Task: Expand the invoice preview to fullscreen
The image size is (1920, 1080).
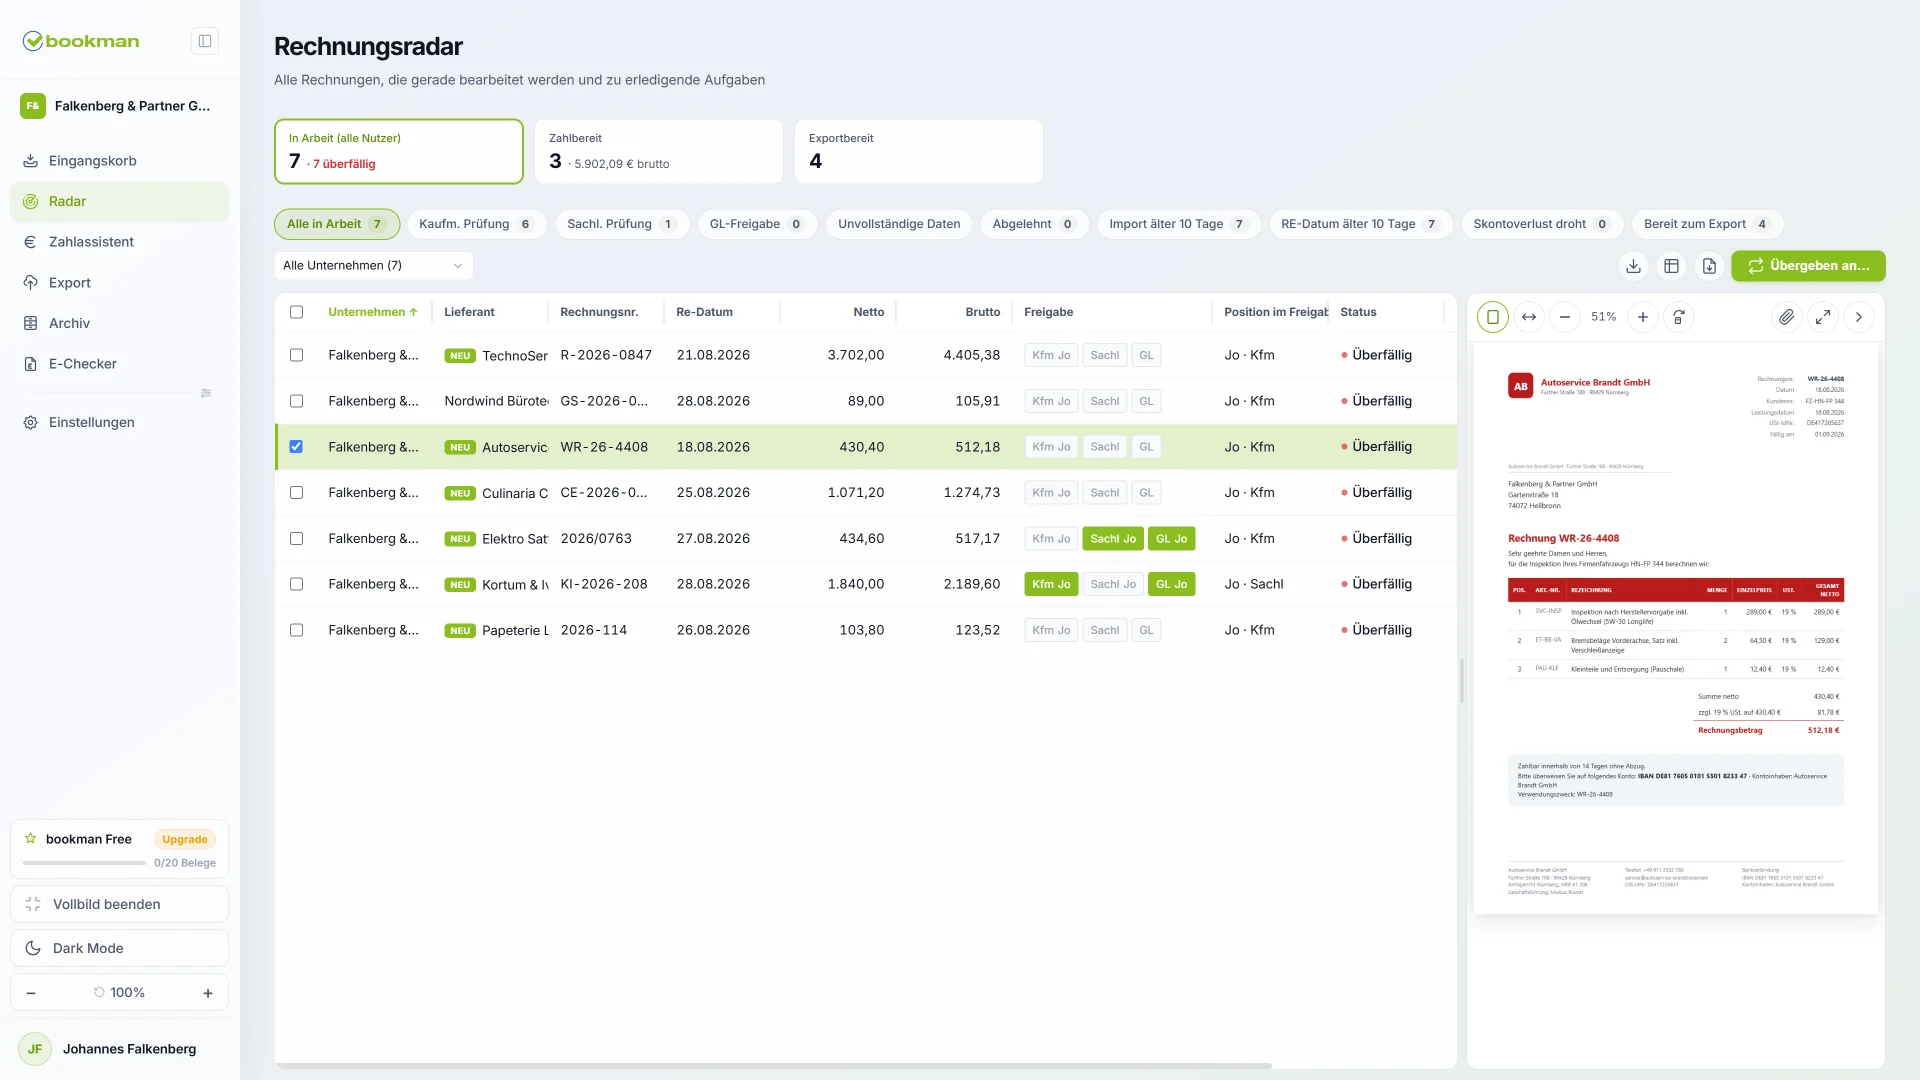Action: pos(1823,317)
